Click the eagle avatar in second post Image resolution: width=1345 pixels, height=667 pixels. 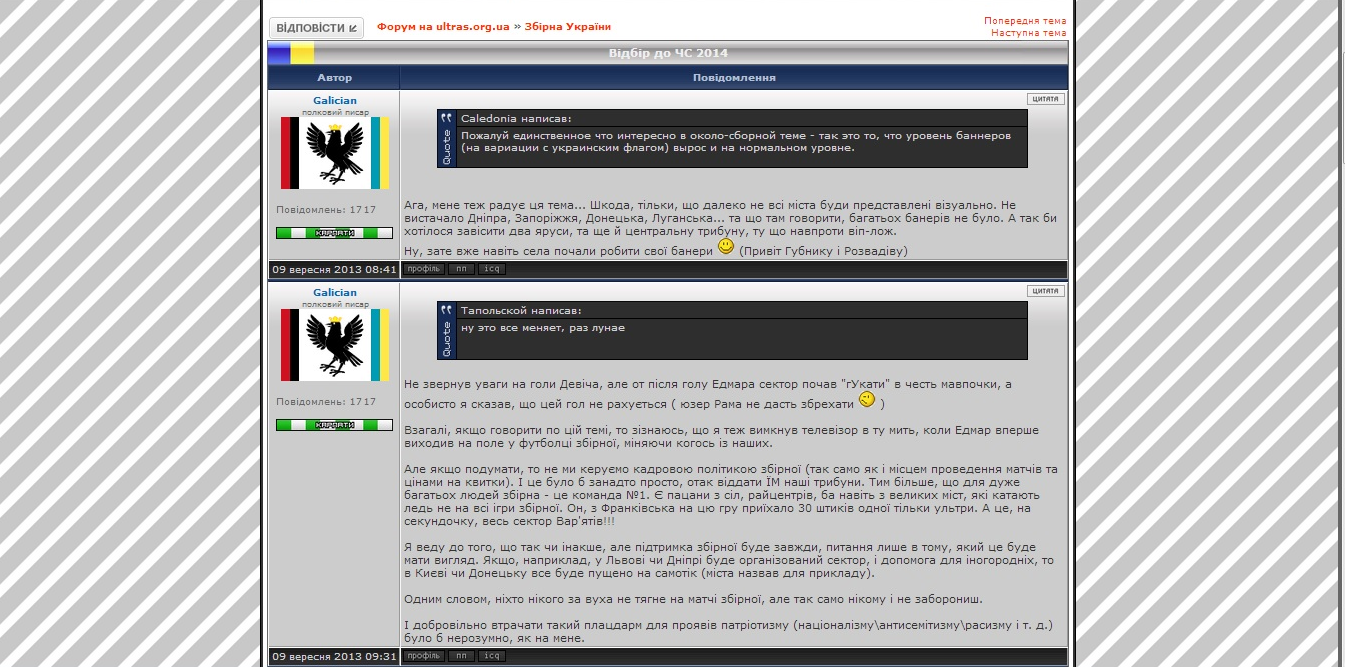[x=334, y=345]
